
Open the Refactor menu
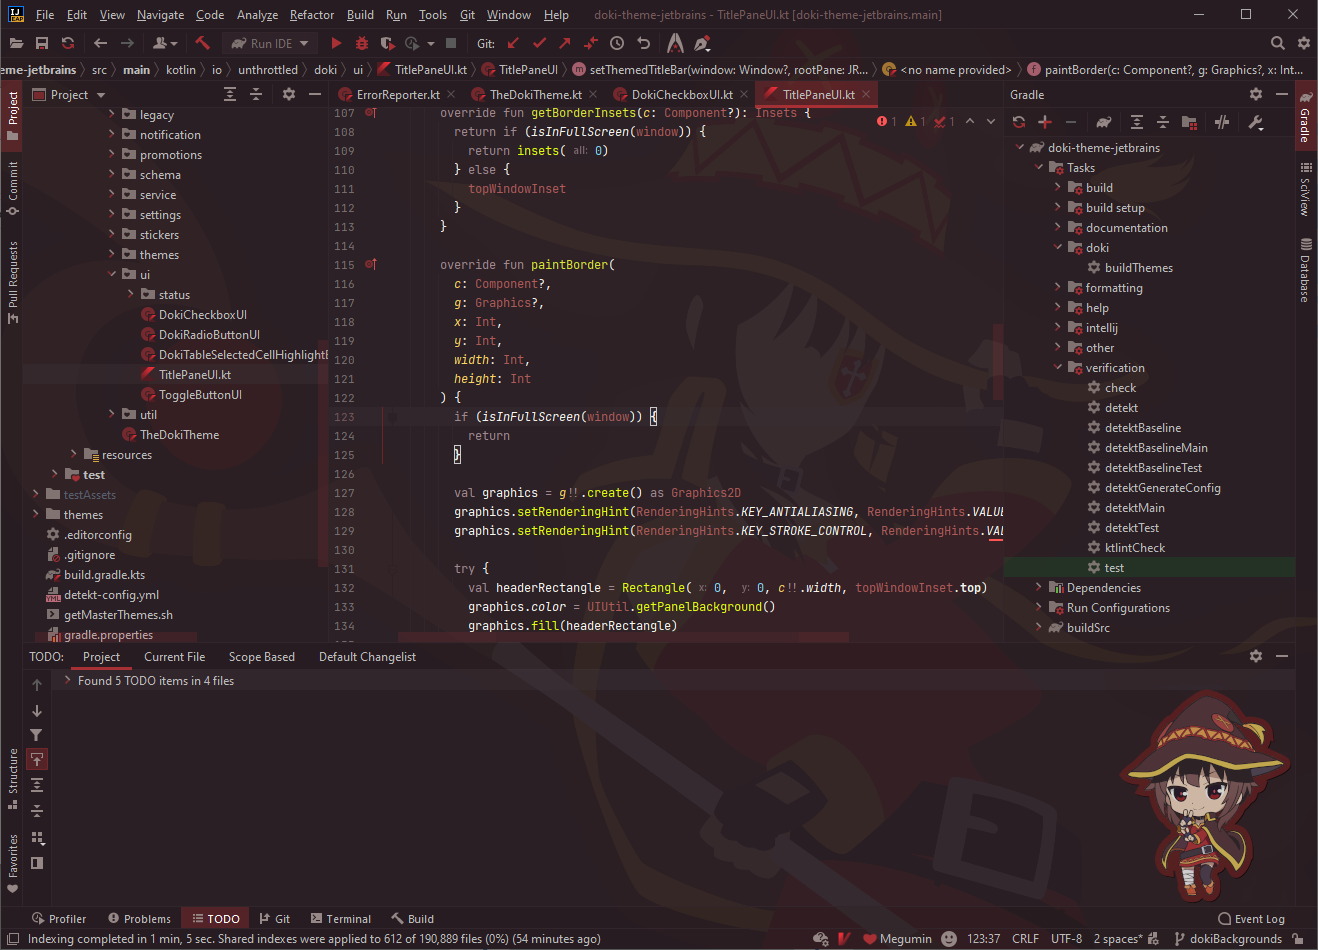click(x=312, y=15)
